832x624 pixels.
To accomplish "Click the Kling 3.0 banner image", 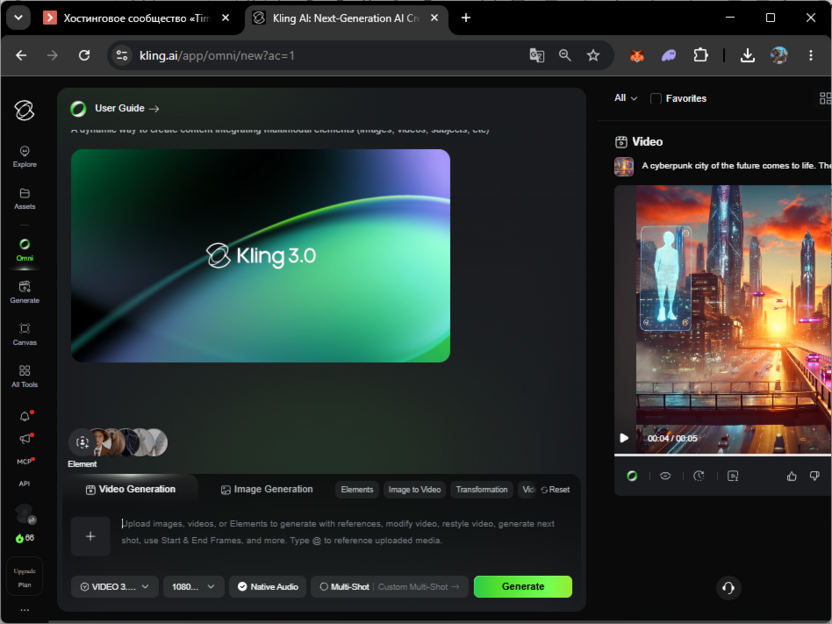I will (x=261, y=256).
